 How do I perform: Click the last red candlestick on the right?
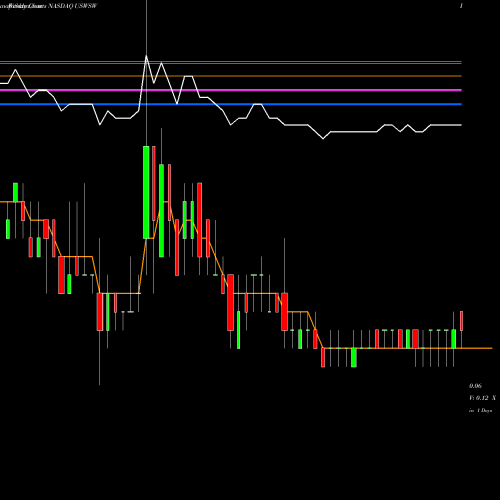pos(461,321)
